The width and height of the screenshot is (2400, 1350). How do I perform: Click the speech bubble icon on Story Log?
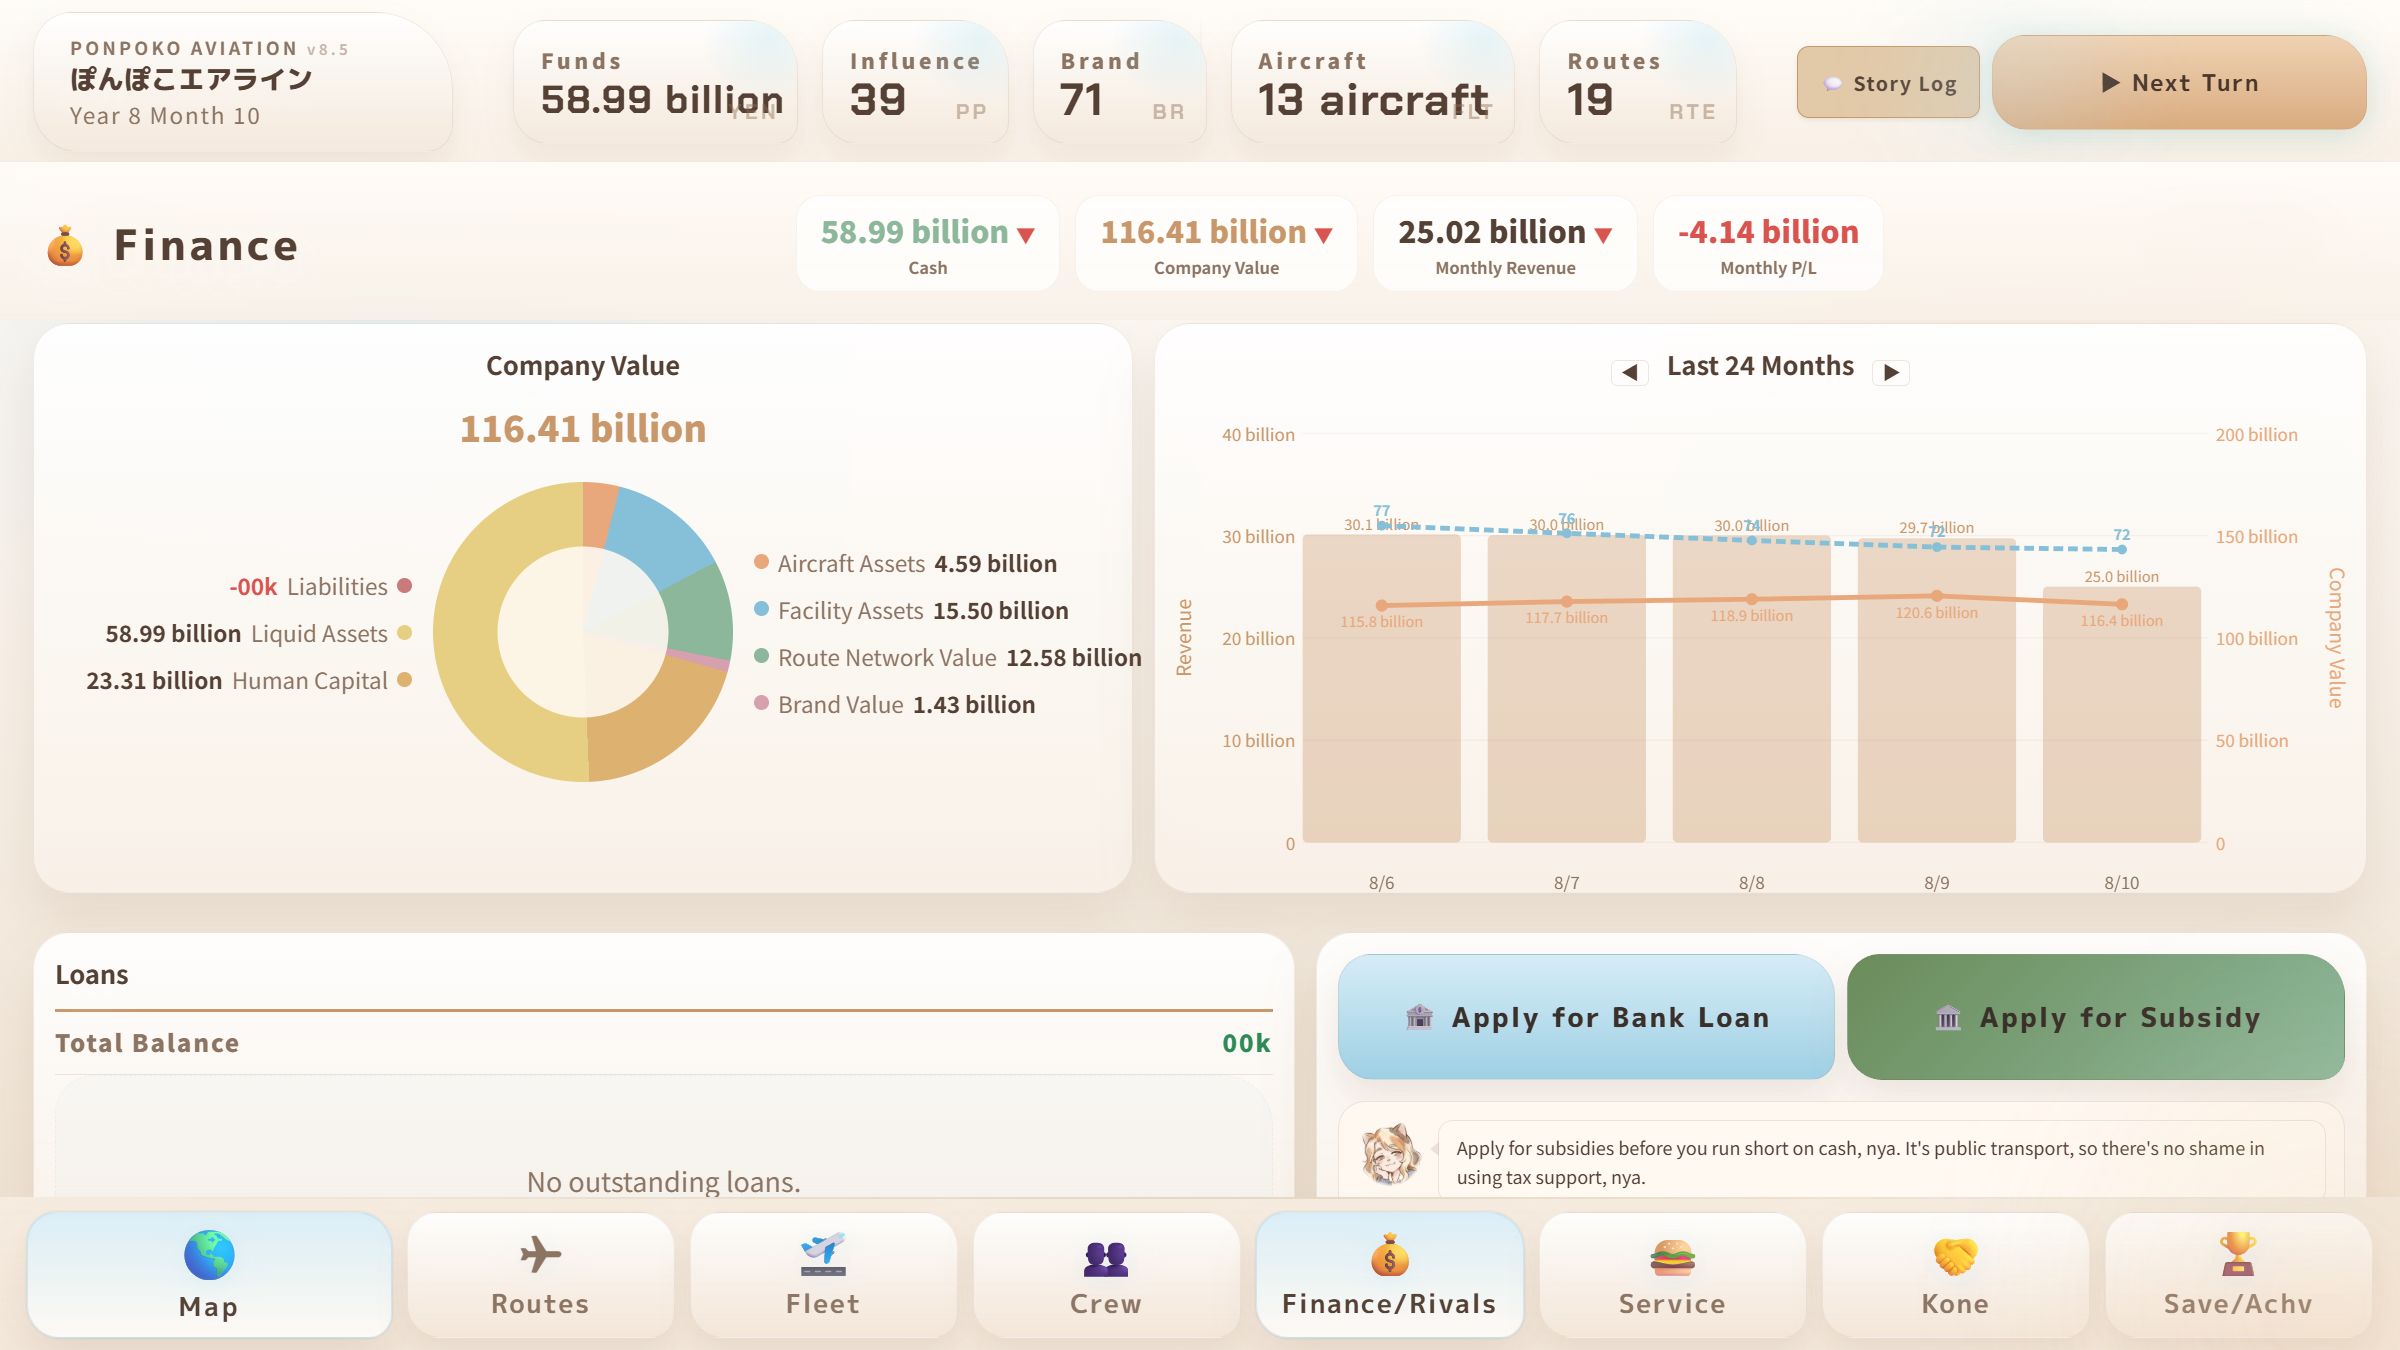coord(1832,84)
